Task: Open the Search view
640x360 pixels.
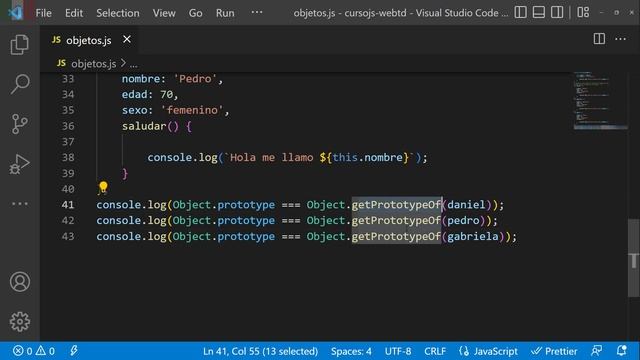Action: tap(19, 84)
